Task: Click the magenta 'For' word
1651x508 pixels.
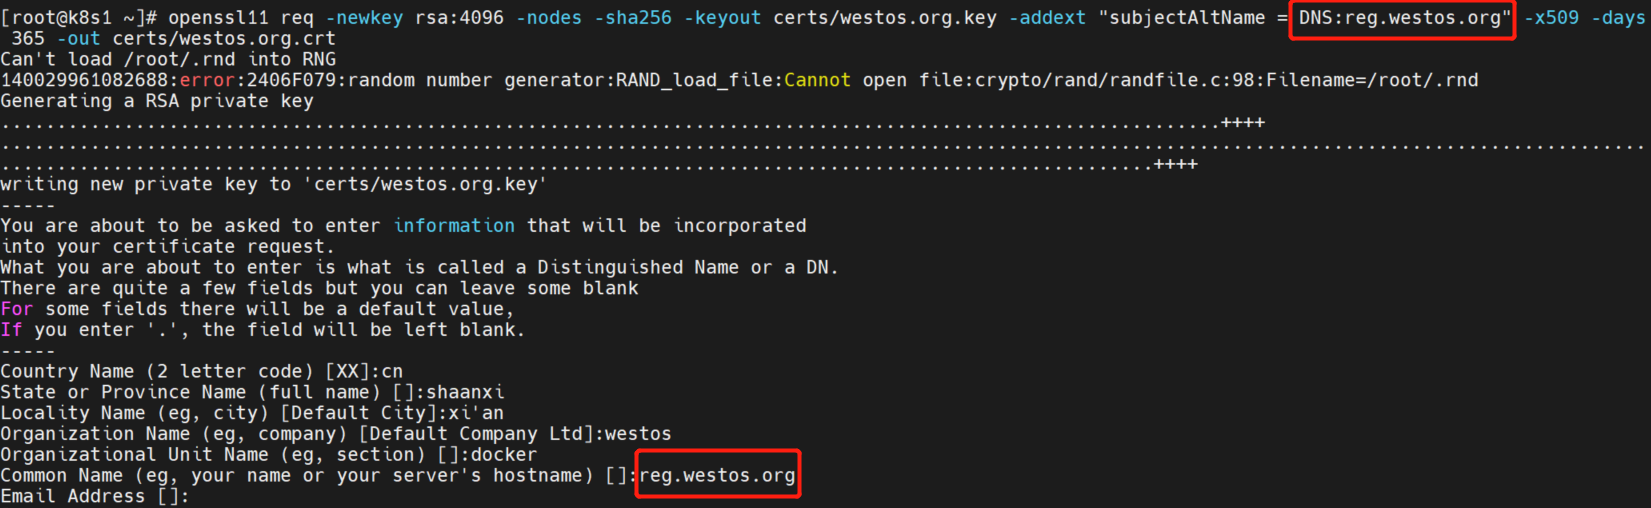Action: pos(17,309)
